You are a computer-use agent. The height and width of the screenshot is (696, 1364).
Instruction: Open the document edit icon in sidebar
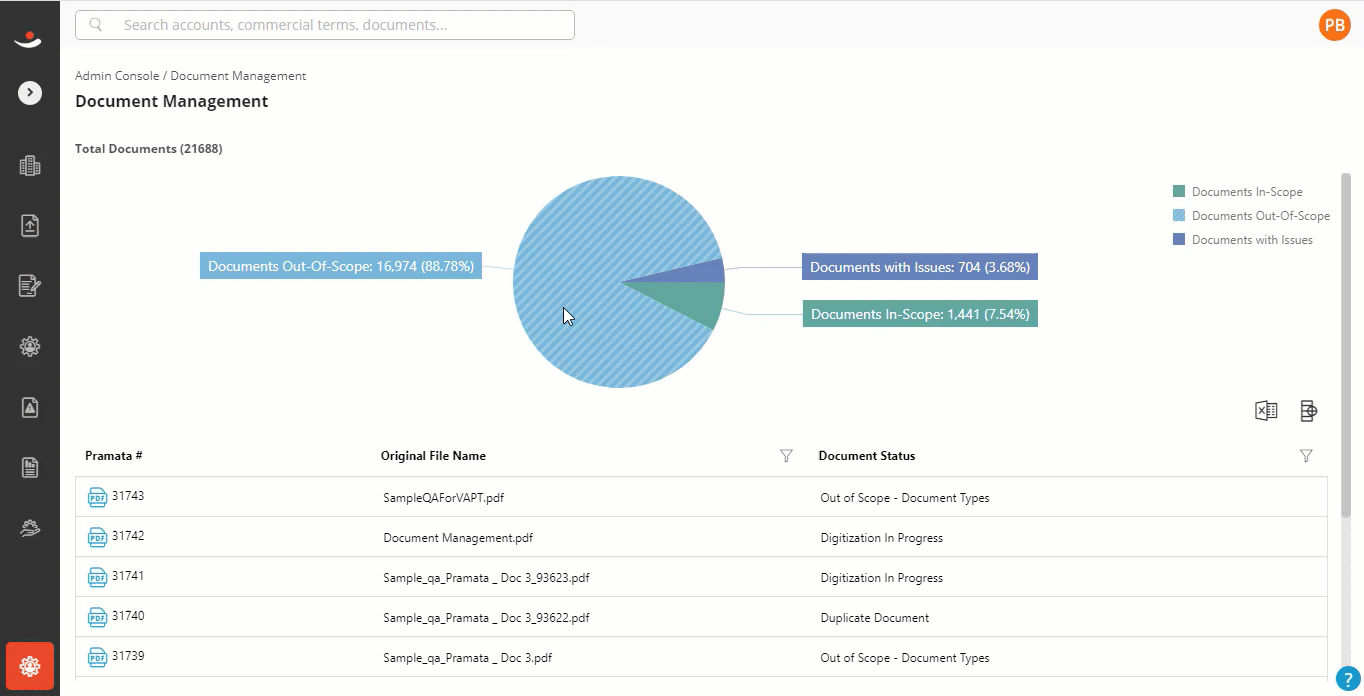pos(30,286)
